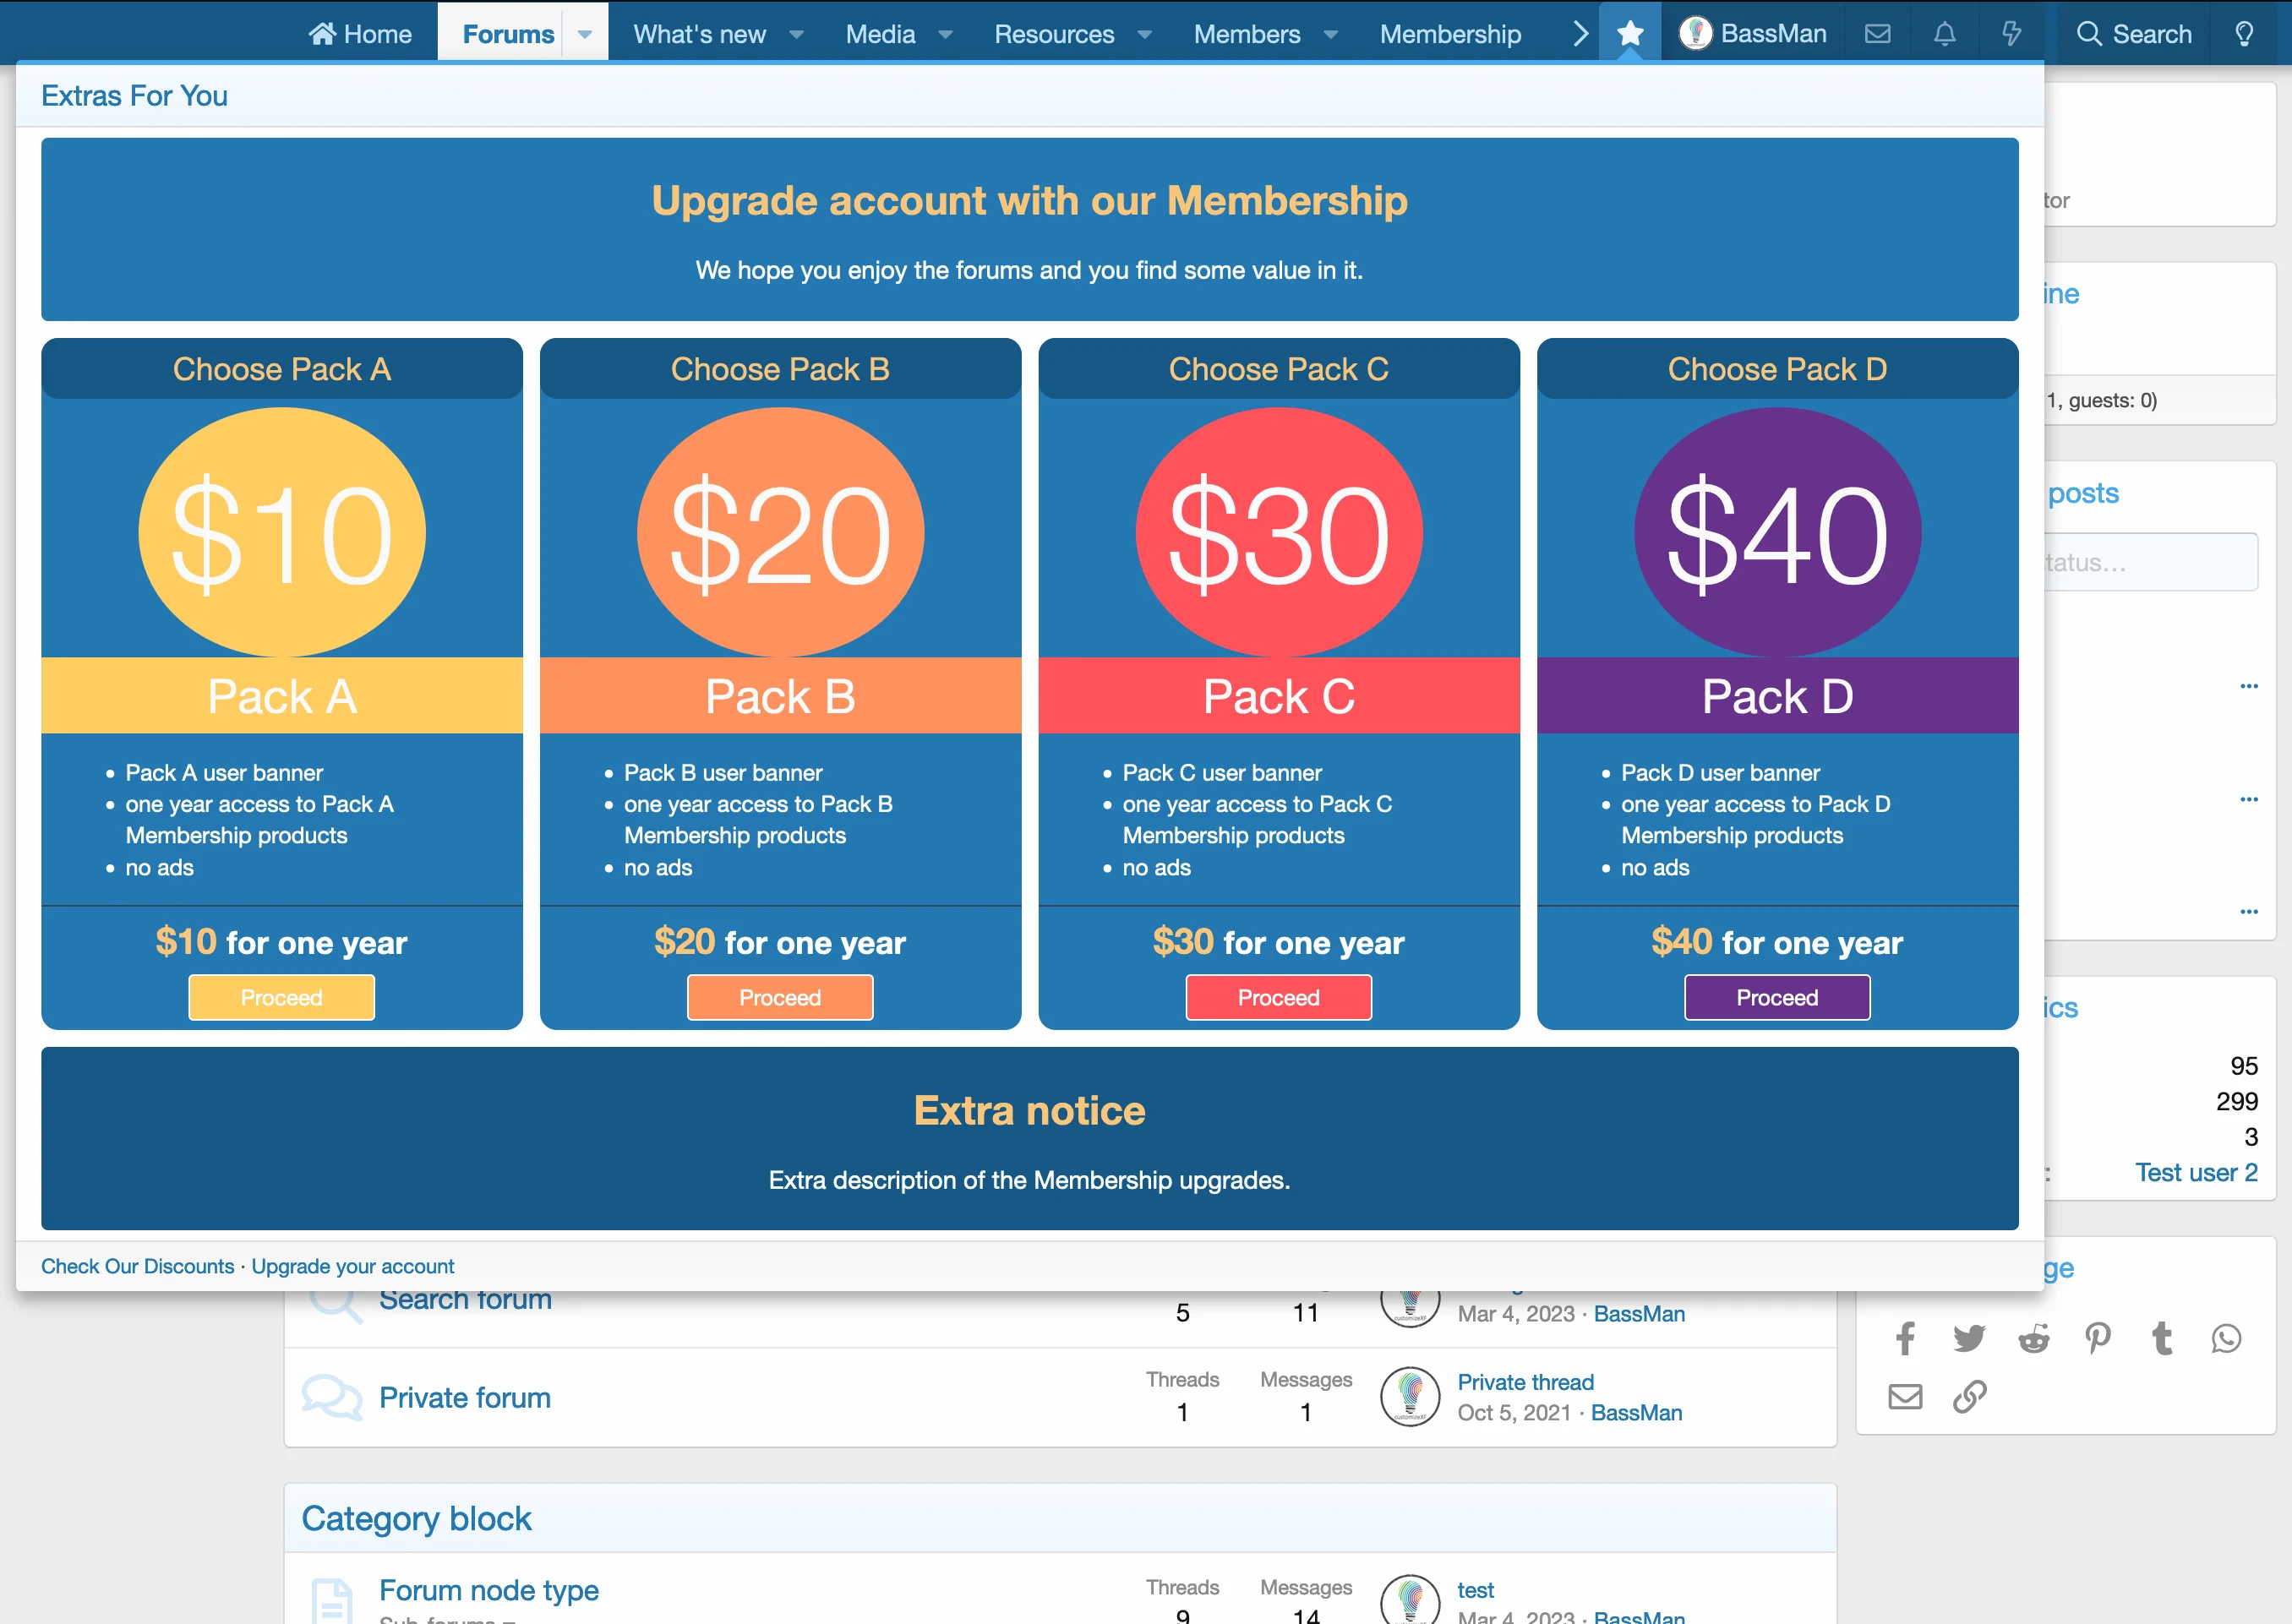Share via WhatsApp icon
This screenshot has width=2292, height=1624.
point(2226,1338)
